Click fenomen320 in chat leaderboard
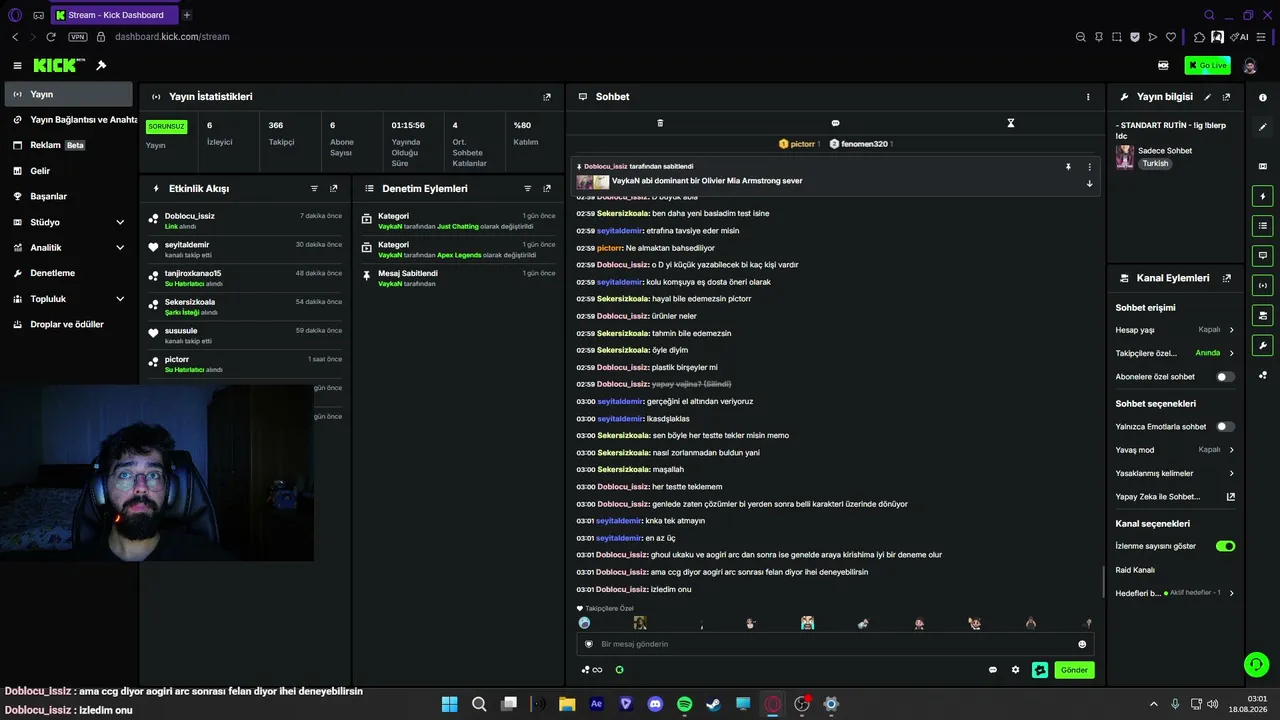The height and width of the screenshot is (720, 1280). (x=862, y=144)
